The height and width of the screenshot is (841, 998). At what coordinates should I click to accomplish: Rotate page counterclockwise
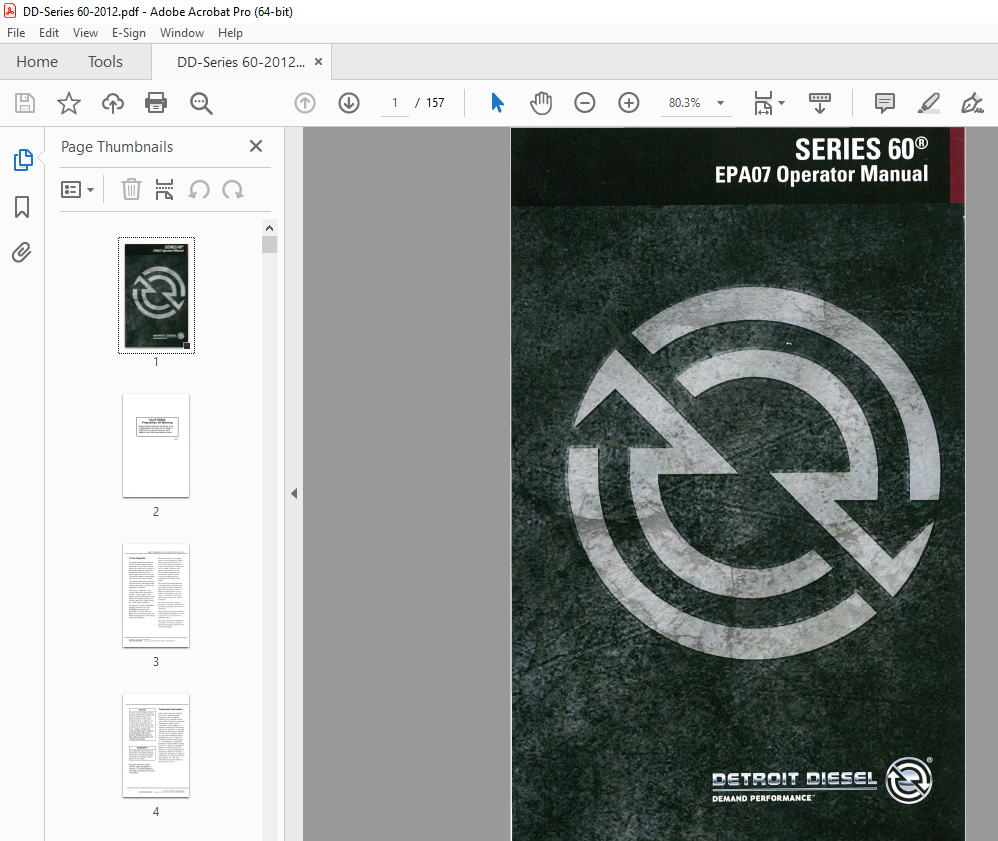tap(199, 190)
